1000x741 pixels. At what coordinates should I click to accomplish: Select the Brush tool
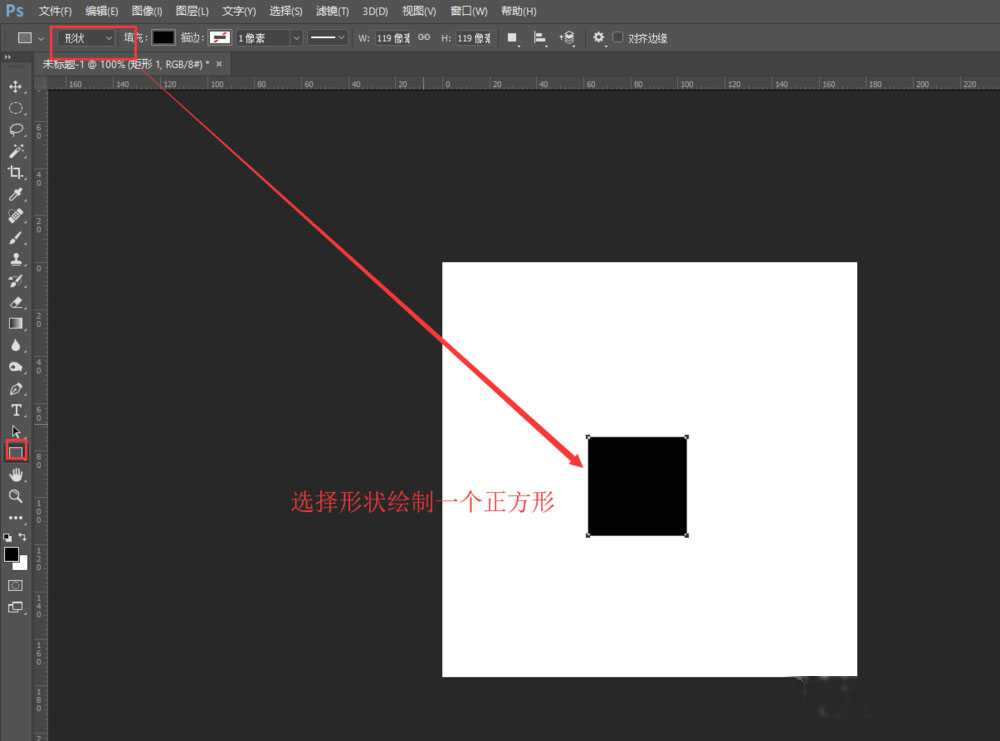(15, 237)
